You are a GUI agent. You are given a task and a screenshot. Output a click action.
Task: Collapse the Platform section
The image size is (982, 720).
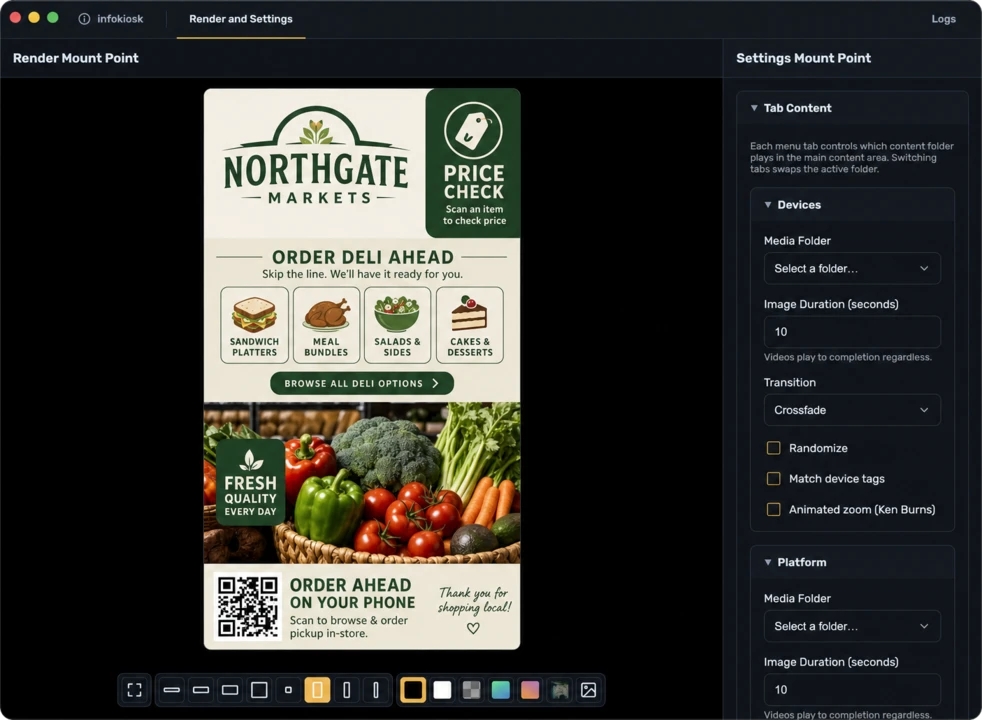point(768,562)
